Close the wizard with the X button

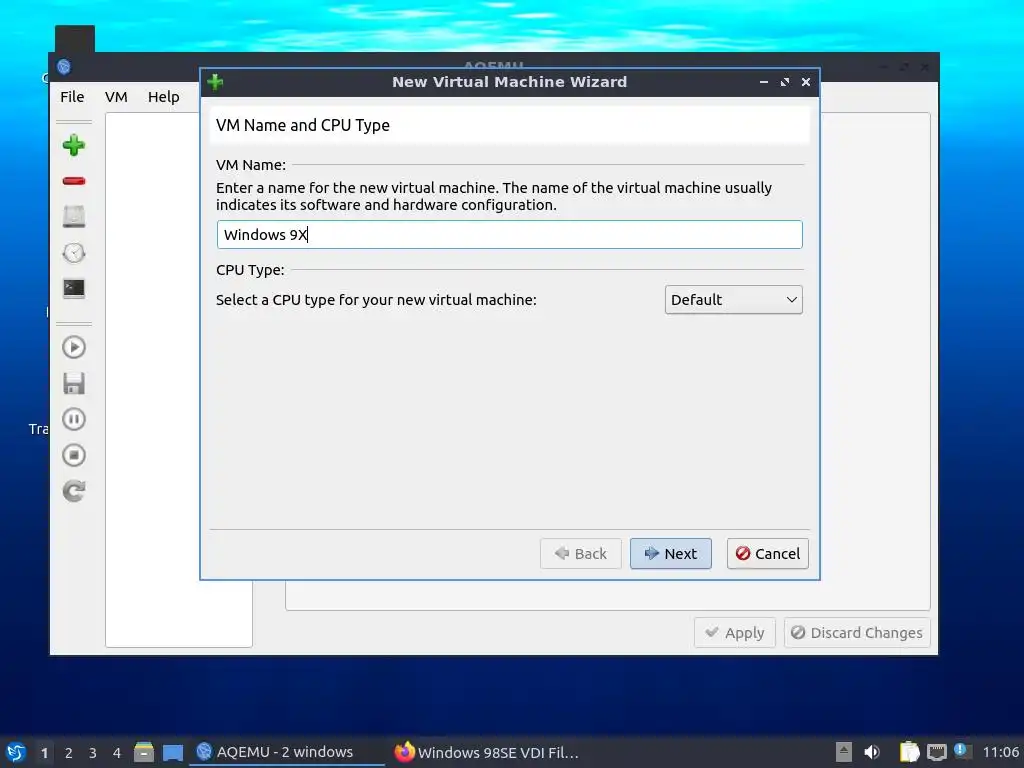tap(806, 82)
